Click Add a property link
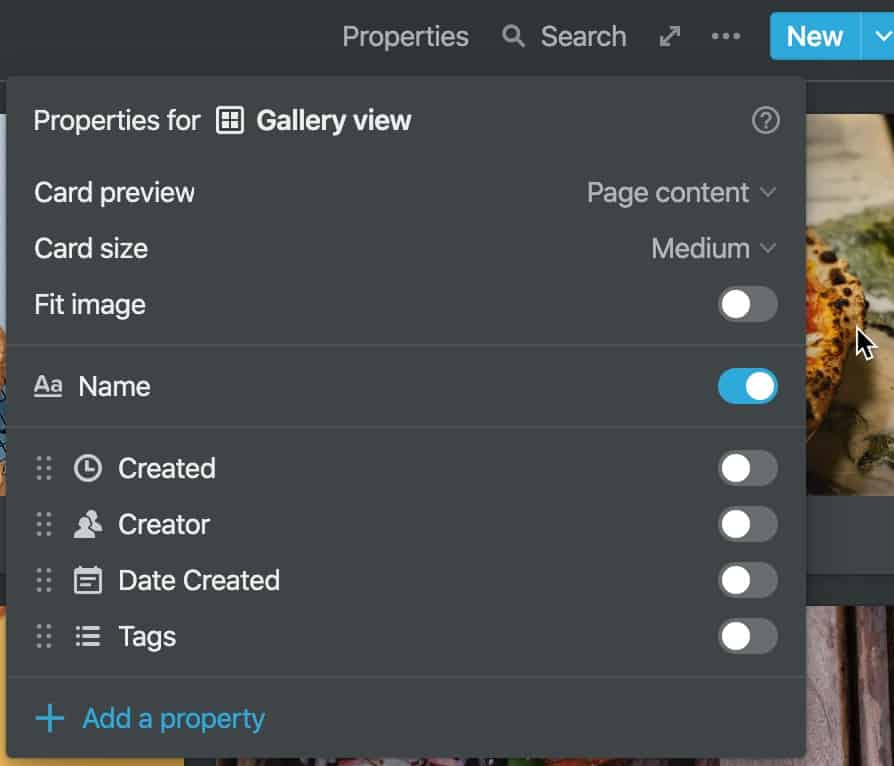The width and height of the screenshot is (894, 766). 151,718
